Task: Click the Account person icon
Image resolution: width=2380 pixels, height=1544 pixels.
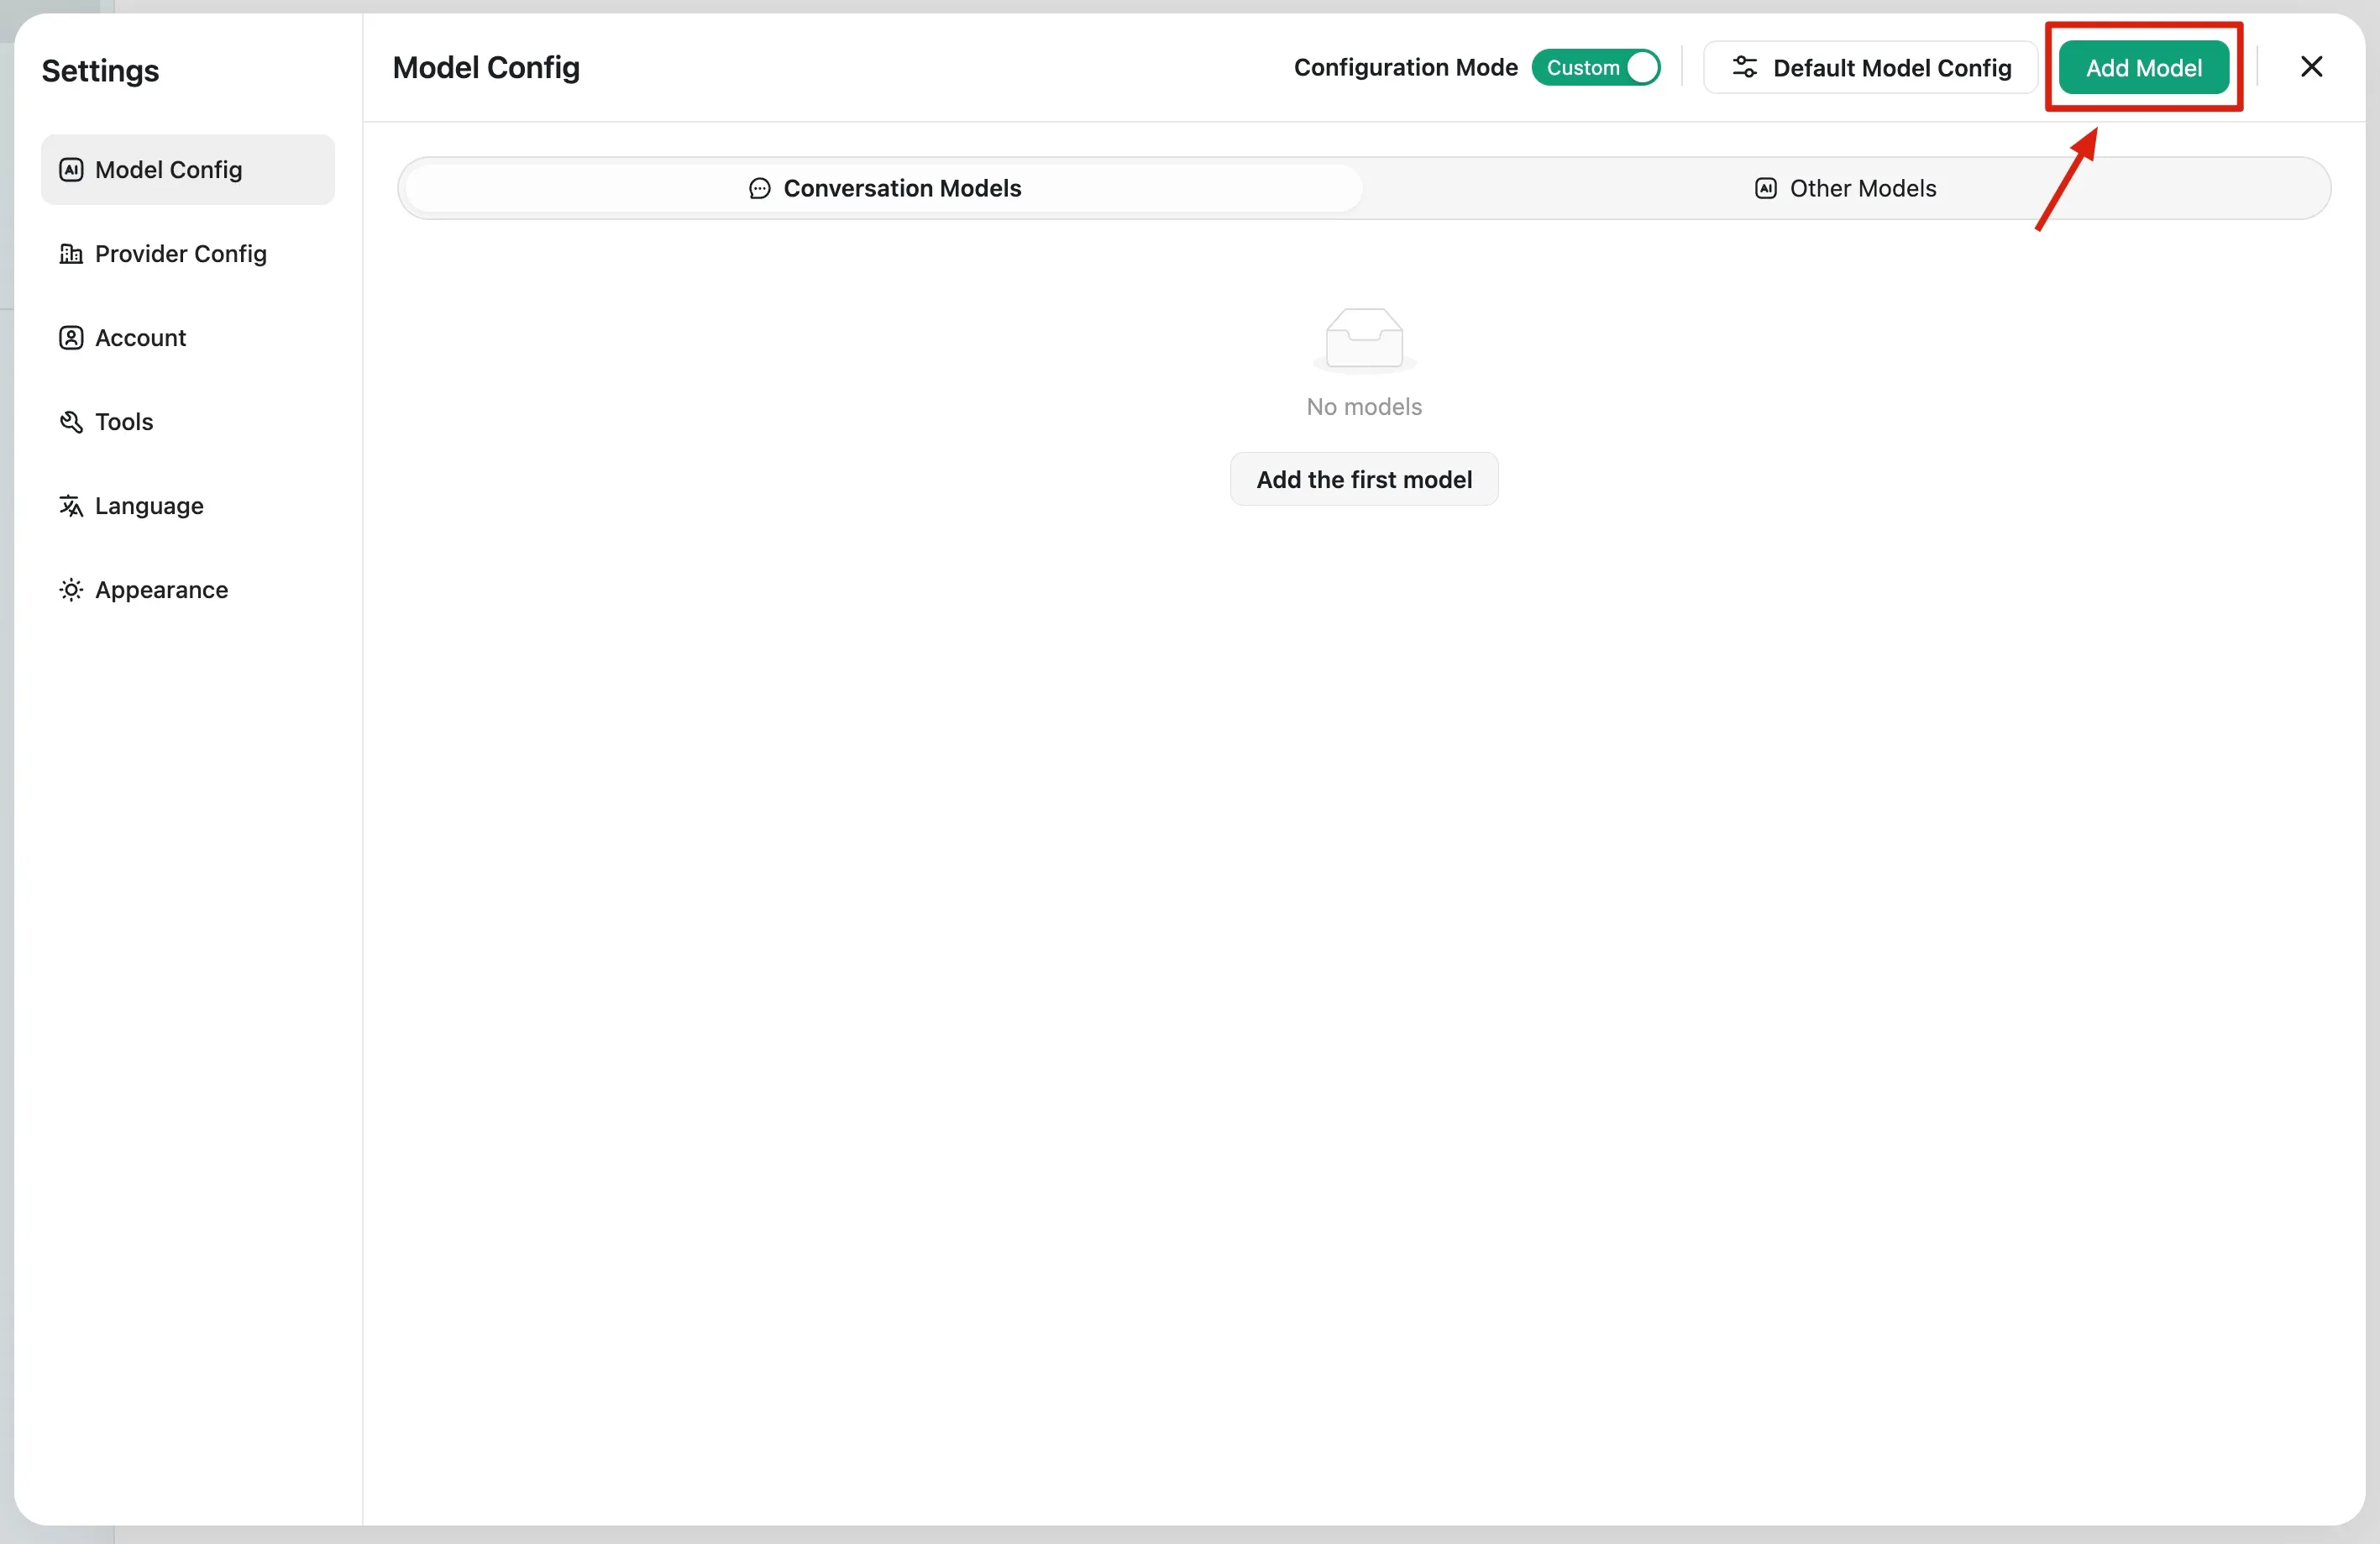Action: click(x=71, y=338)
